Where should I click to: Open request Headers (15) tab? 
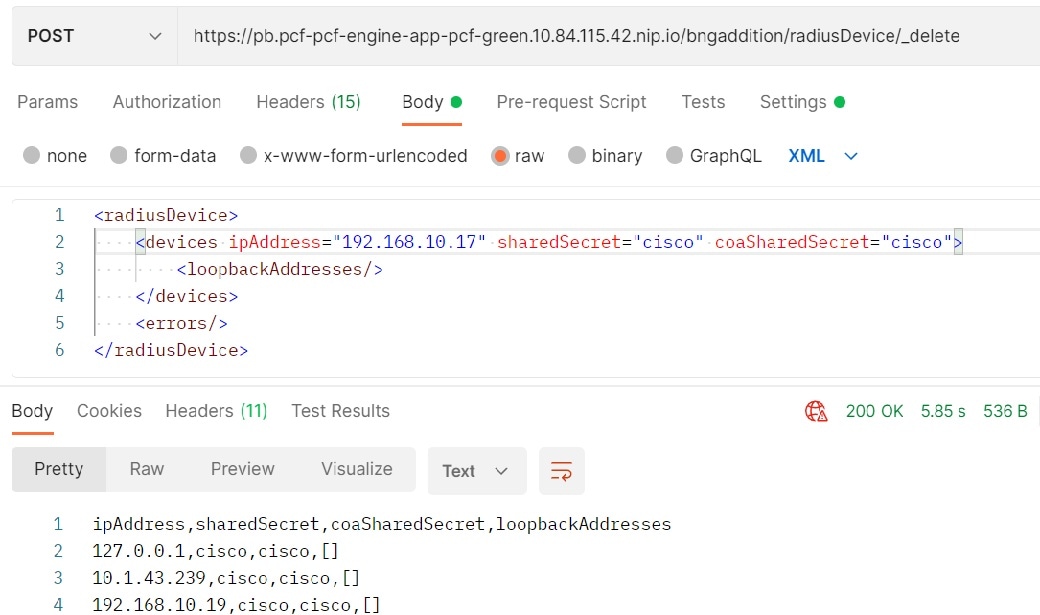[308, 102]
